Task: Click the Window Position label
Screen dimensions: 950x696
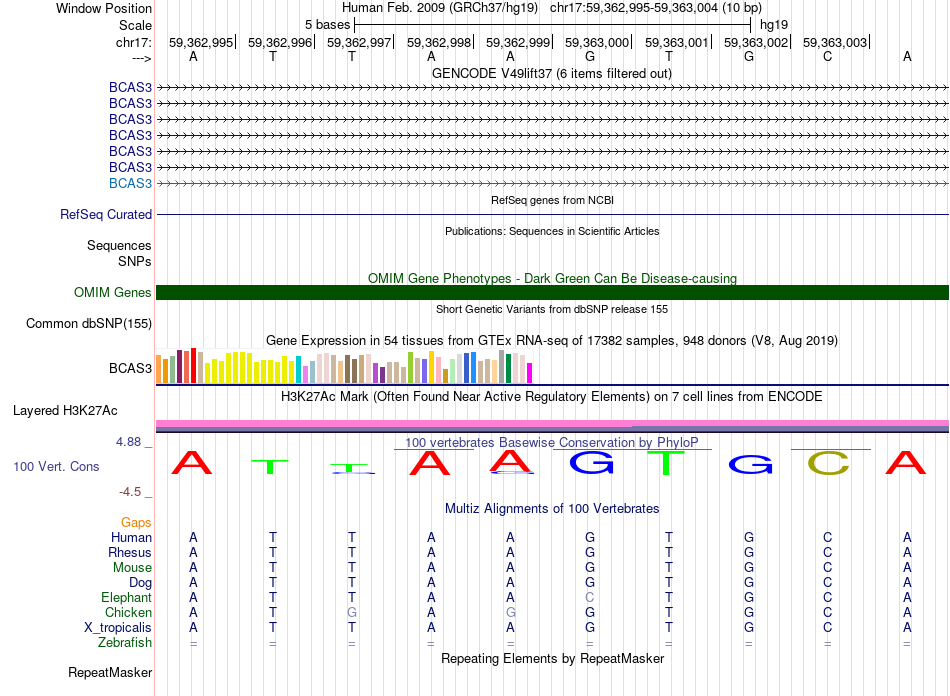Action: (104, 8)
